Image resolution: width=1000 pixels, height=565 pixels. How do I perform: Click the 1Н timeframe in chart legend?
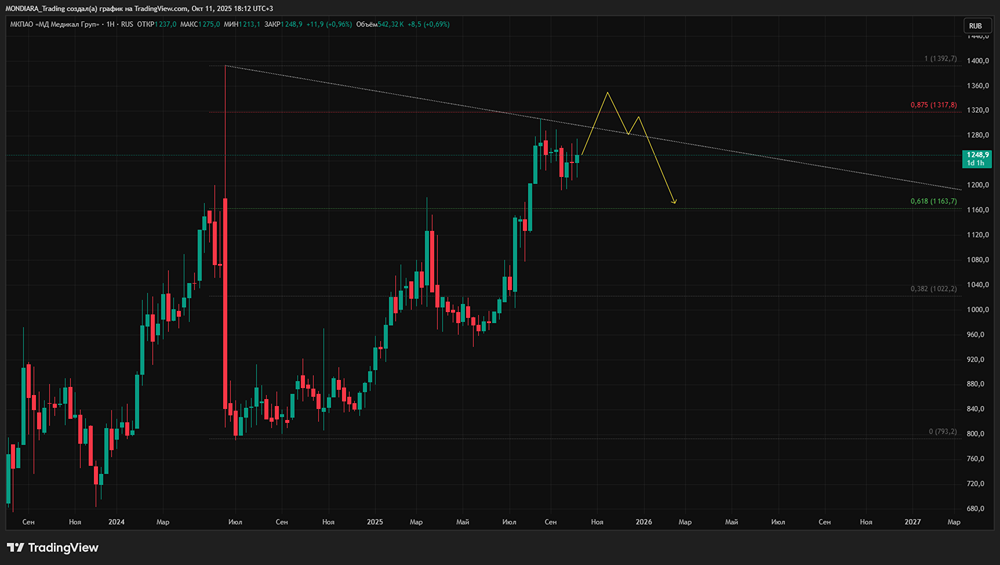110,24
